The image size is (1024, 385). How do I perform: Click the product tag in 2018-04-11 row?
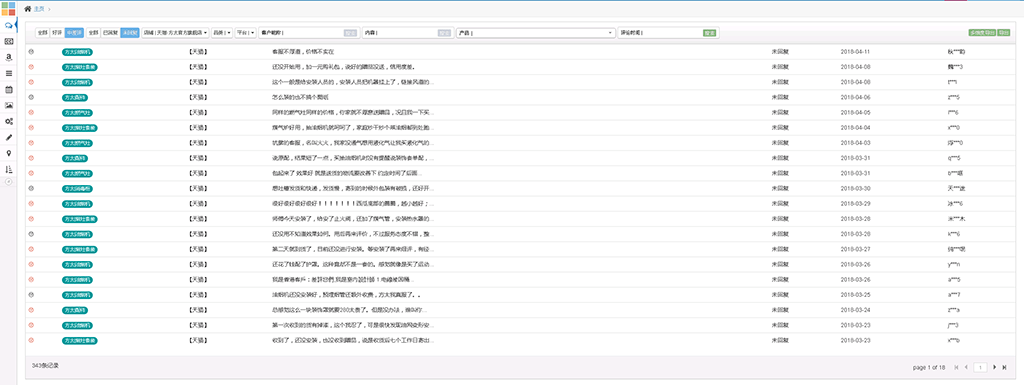click(x=77, y=52)
